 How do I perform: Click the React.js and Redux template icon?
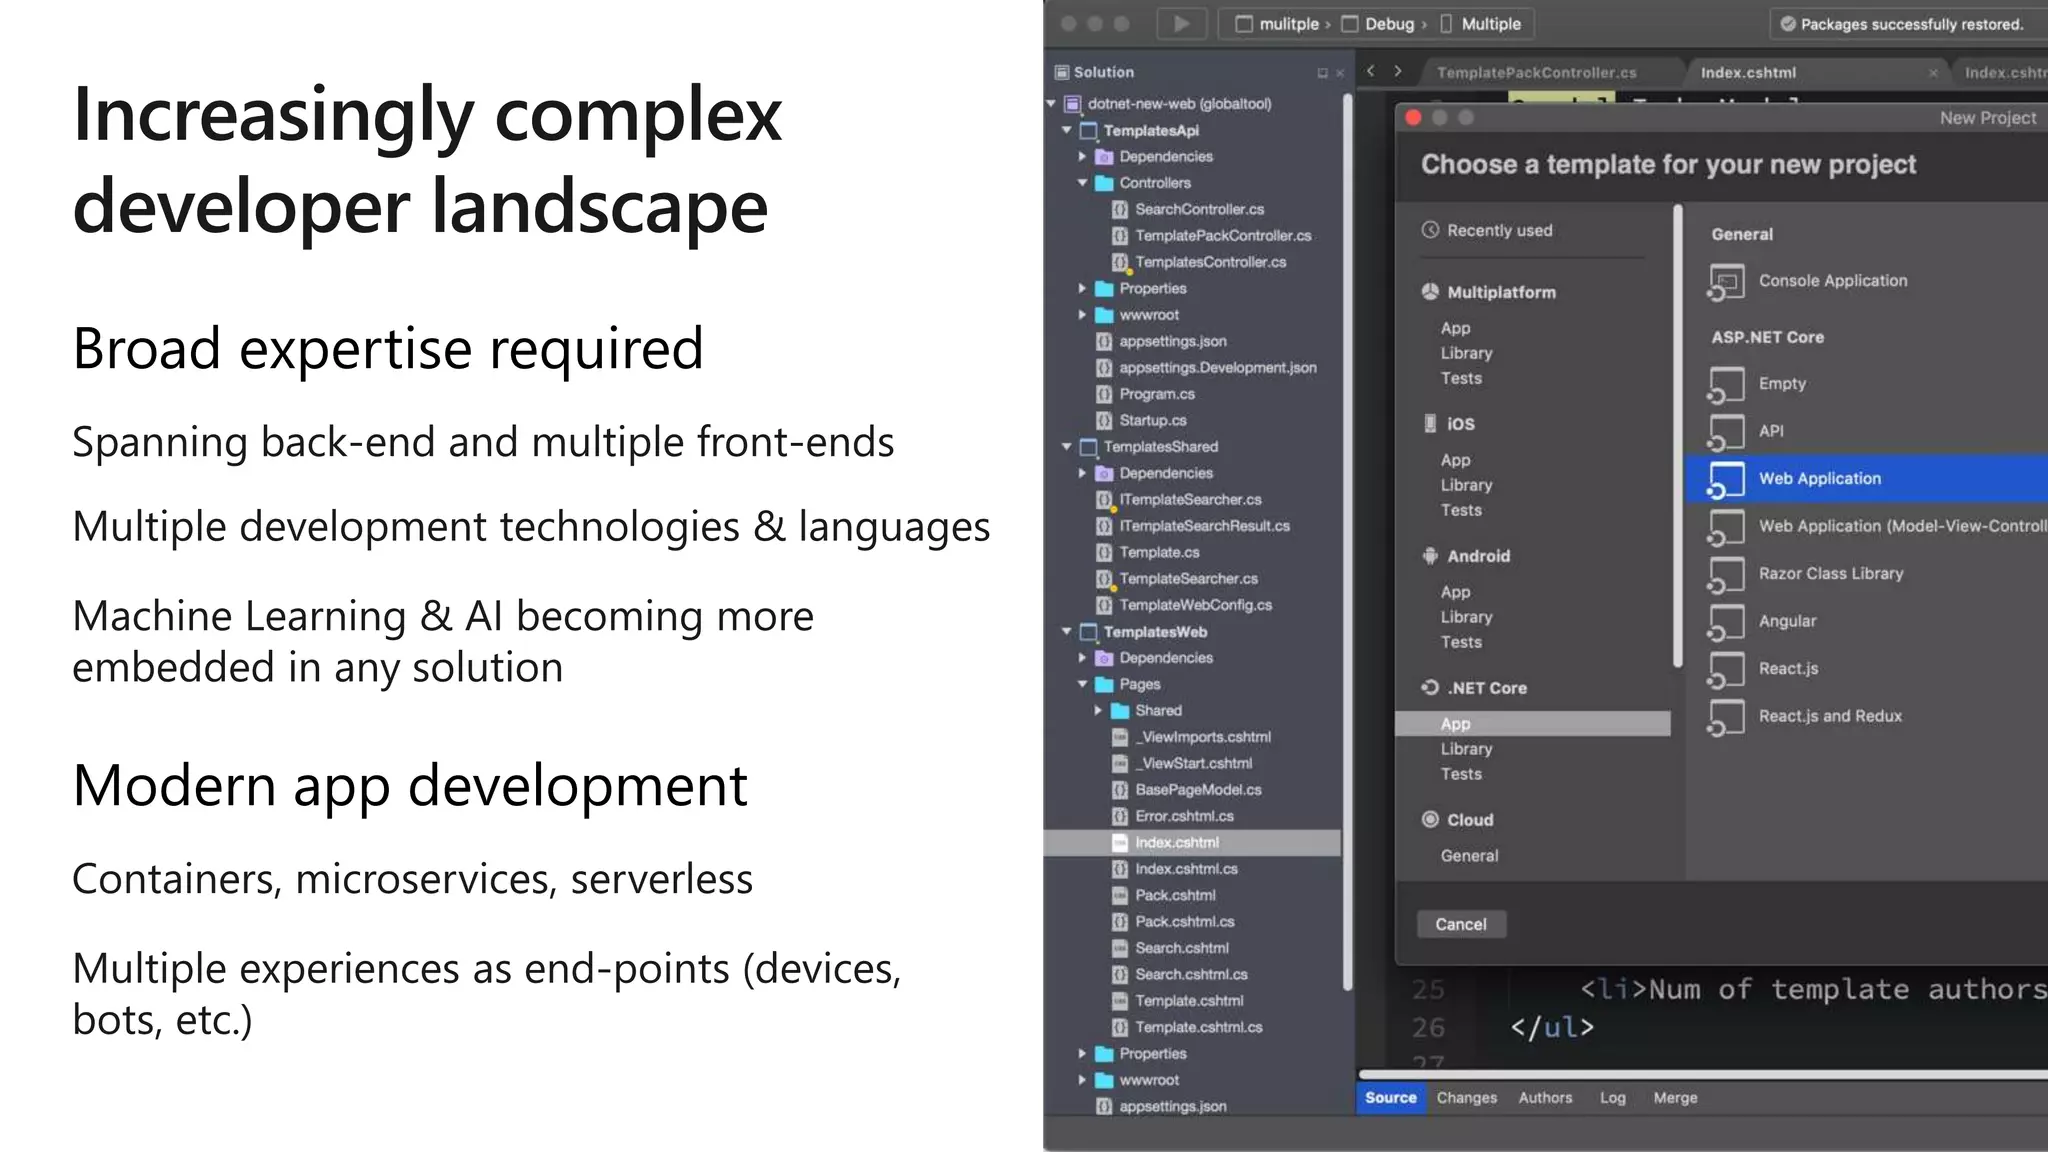[x=1726, y=717]
